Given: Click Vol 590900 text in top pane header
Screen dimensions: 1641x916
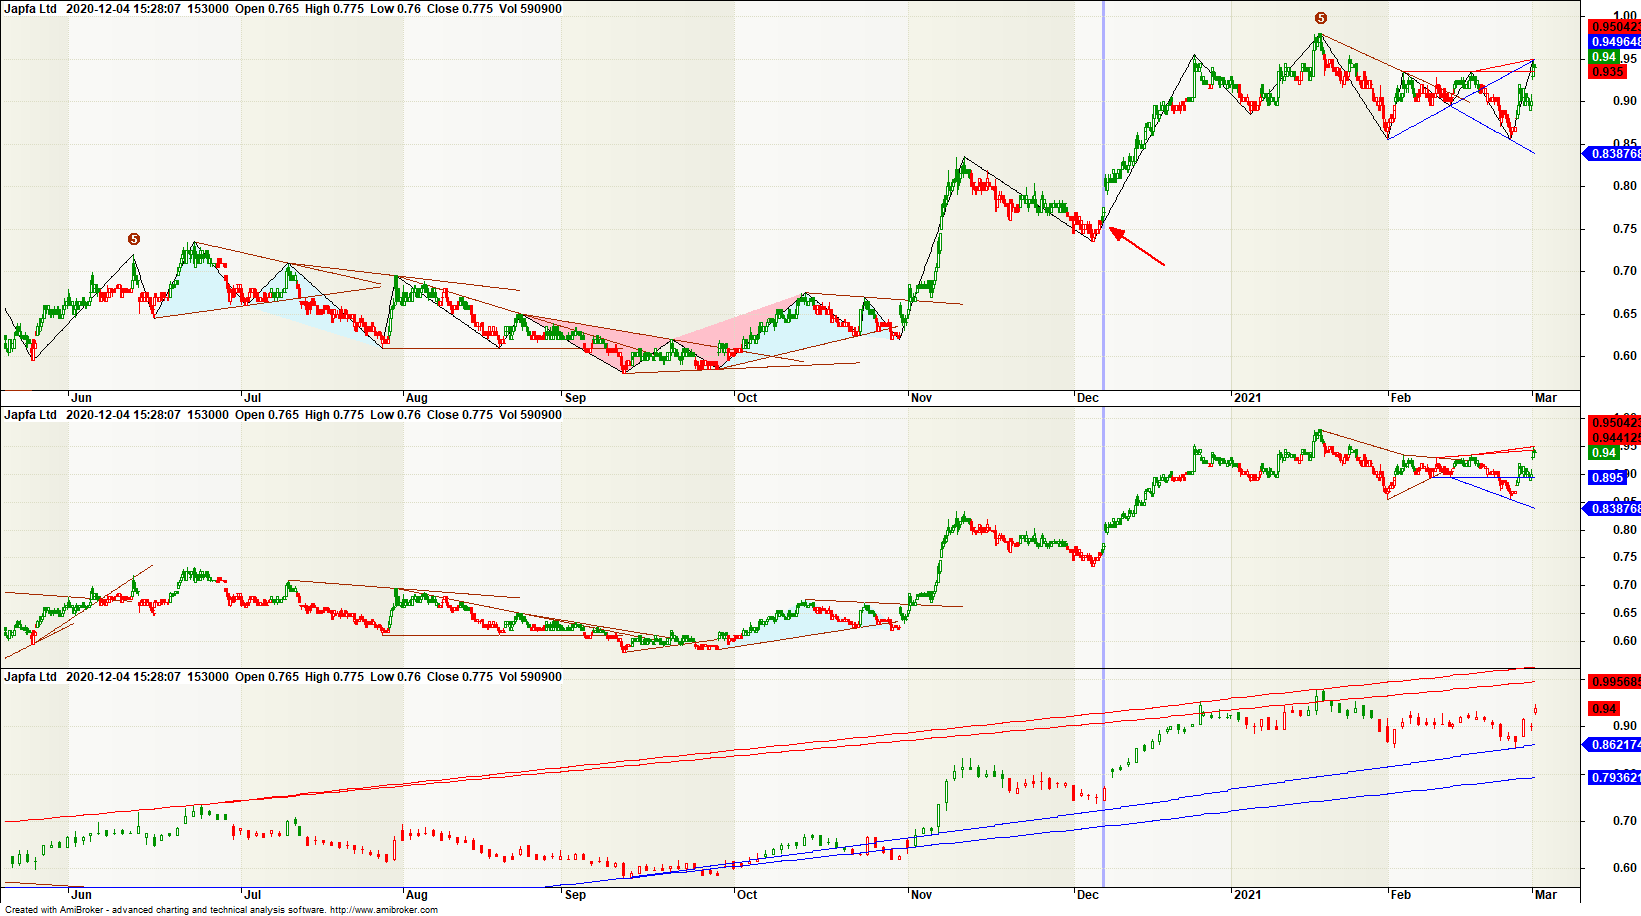Looking at the screenshot, I should 530,9.
